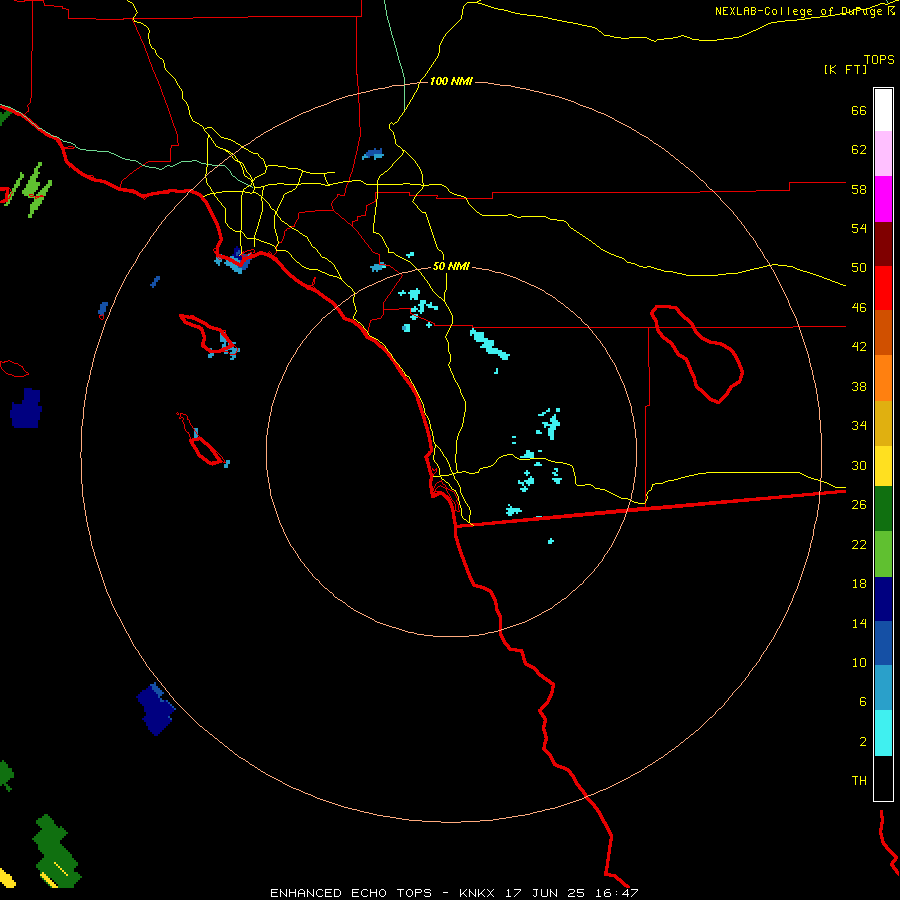Click the legend value '42'
The width and height of the screenshot is (900, 900).
859,347
